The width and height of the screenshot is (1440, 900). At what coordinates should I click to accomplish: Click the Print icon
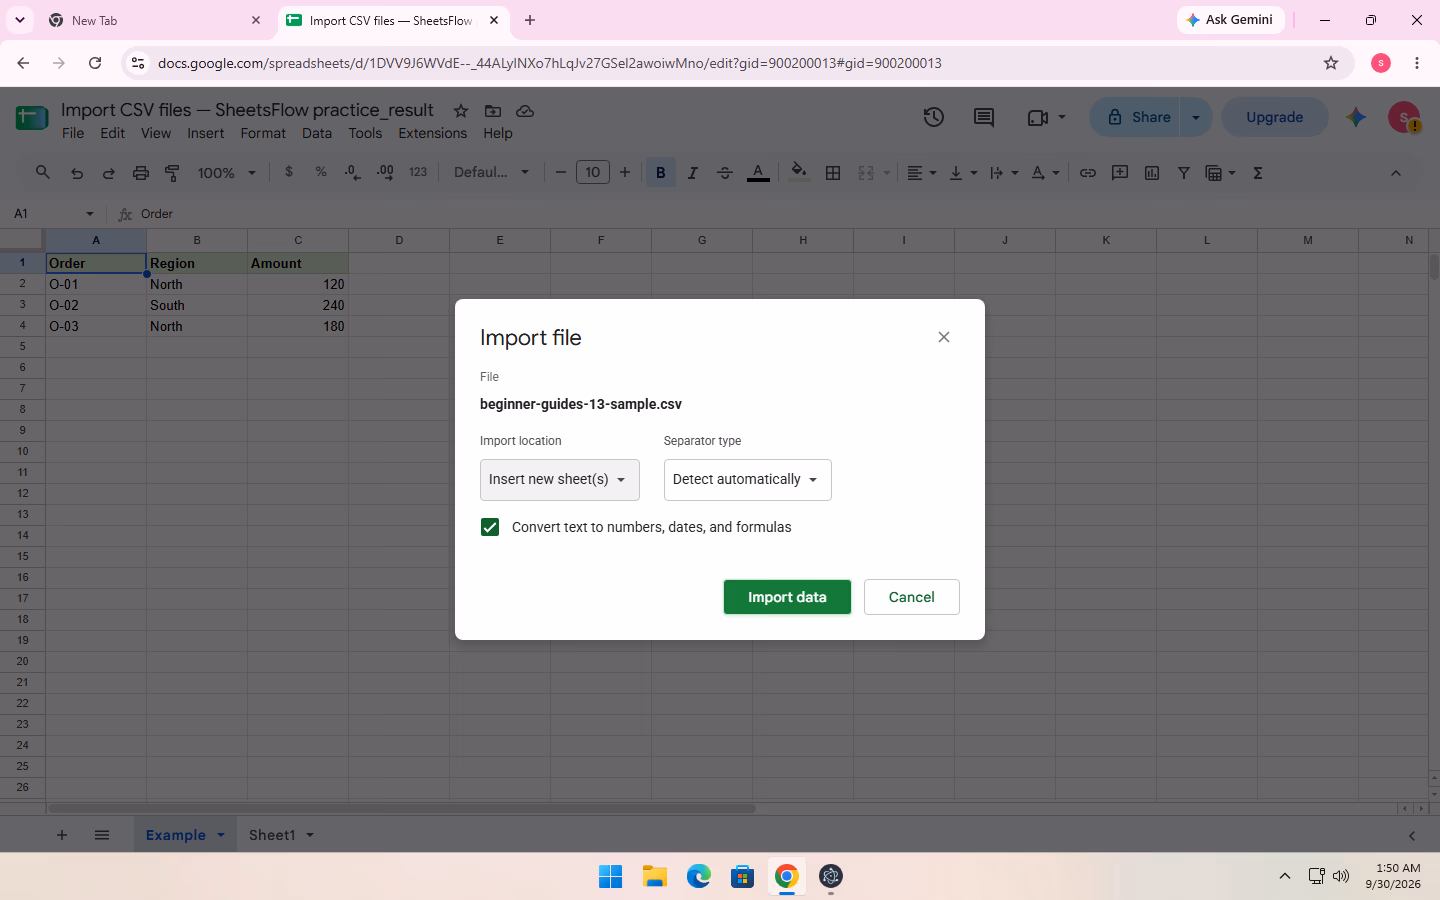141,173
